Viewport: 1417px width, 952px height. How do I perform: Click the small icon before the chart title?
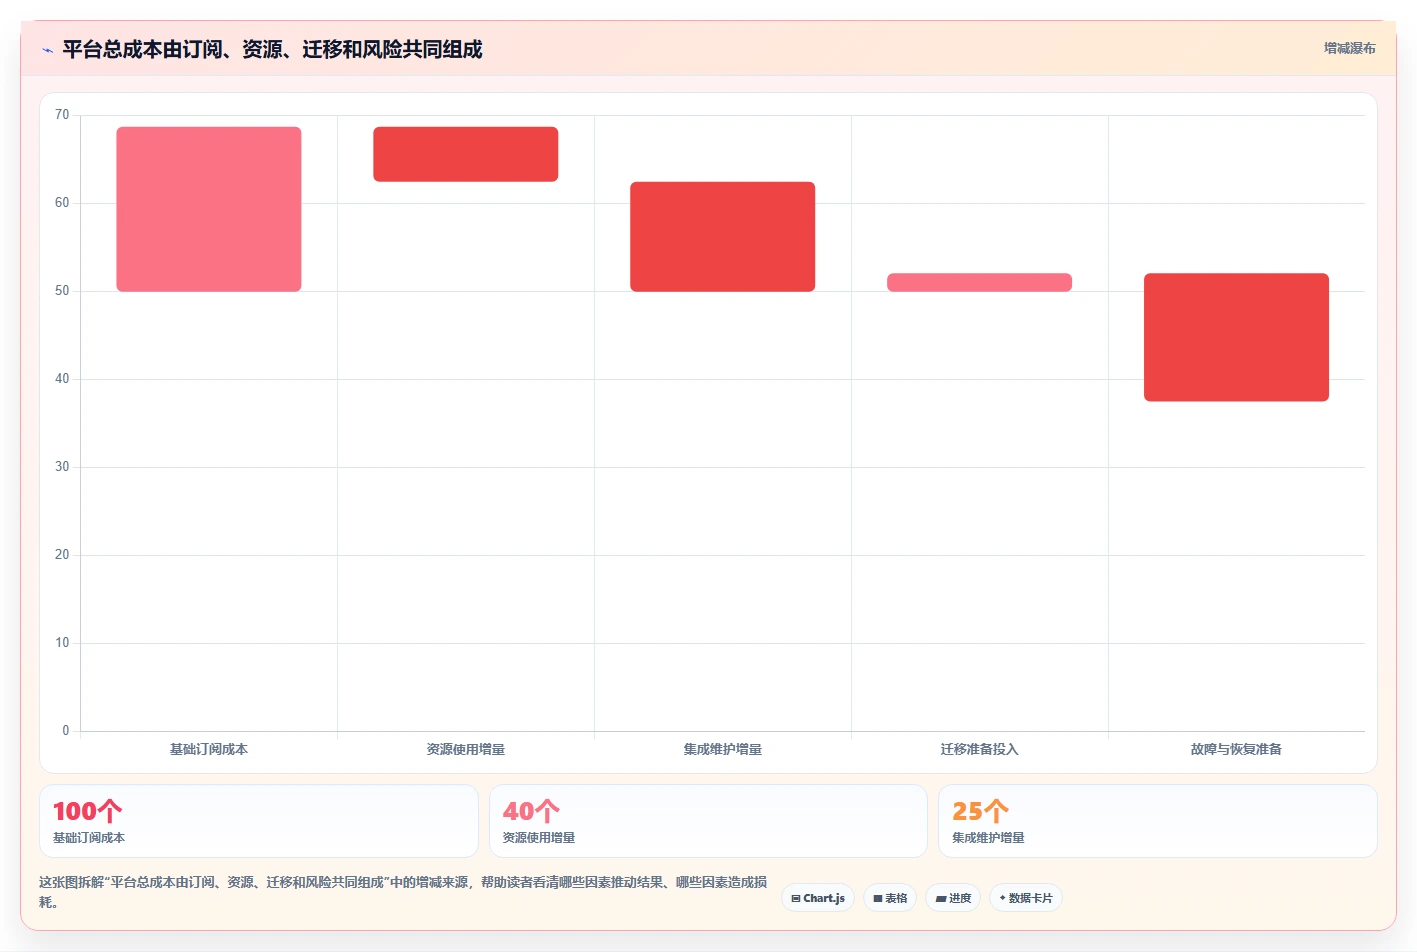(x=47, y=50)
